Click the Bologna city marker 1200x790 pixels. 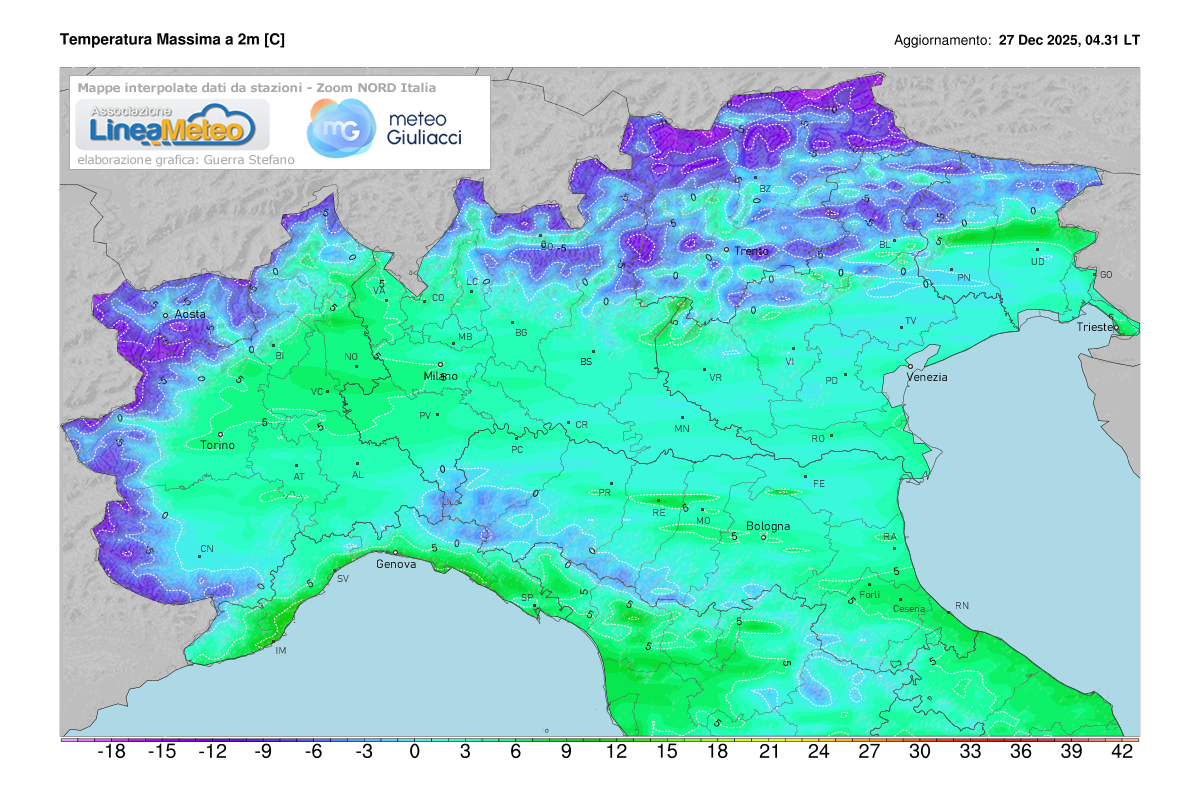pos(764,537)
